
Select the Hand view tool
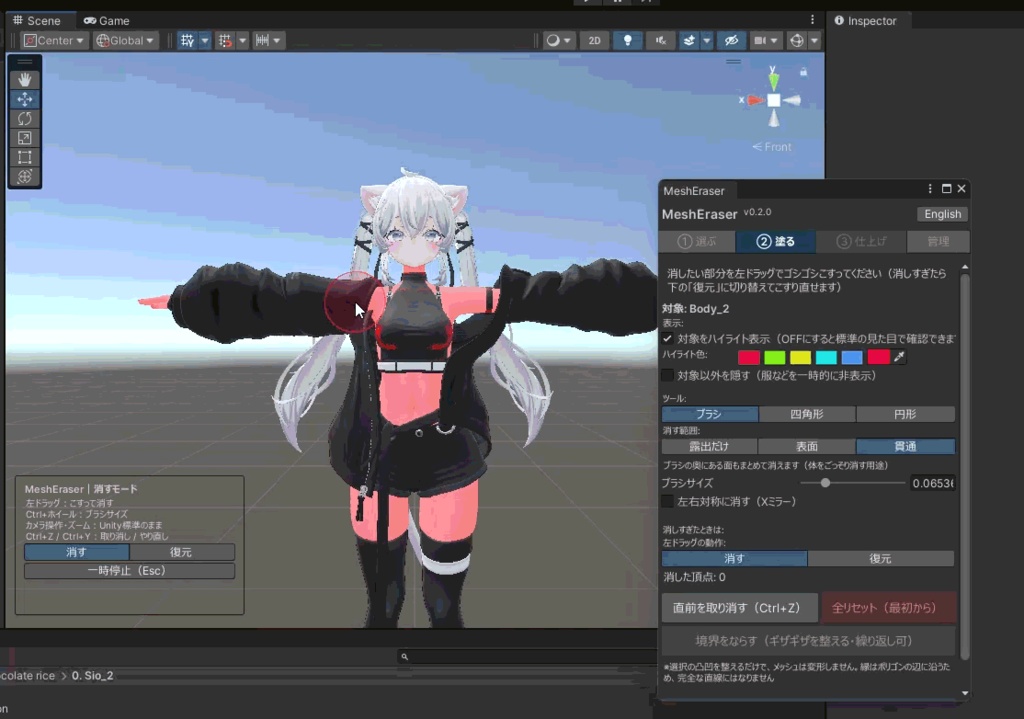(25, 80)
